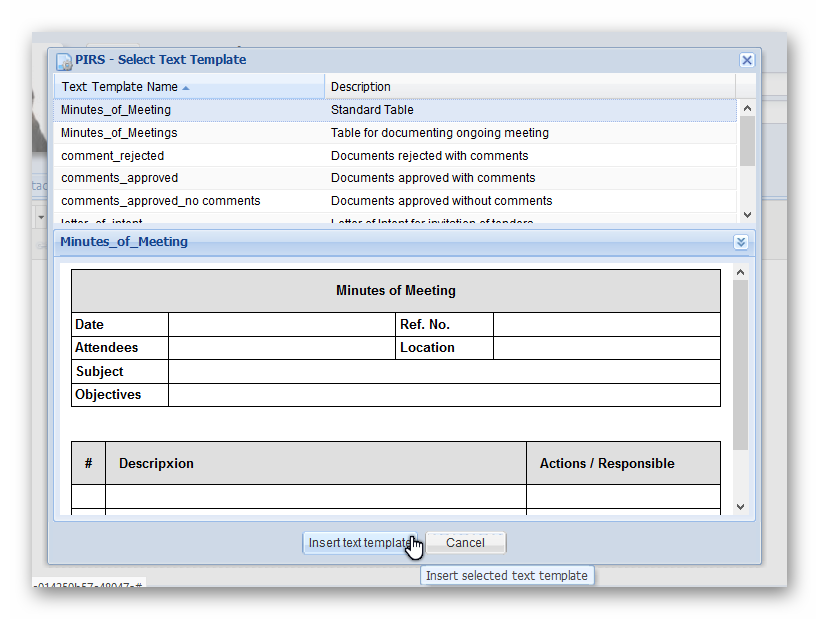Click the template list scrollbar thumb
Screen dimensions: 819x619
747,141
